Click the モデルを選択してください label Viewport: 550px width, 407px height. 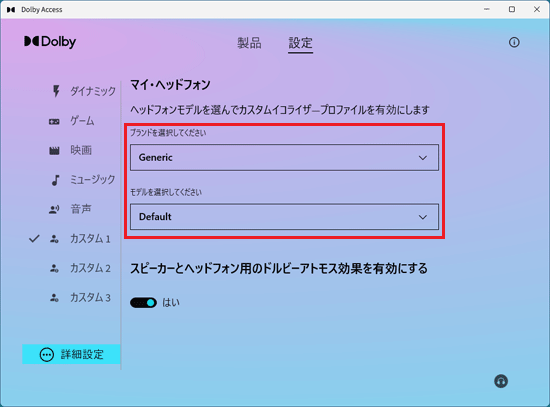tap(166, 192)
